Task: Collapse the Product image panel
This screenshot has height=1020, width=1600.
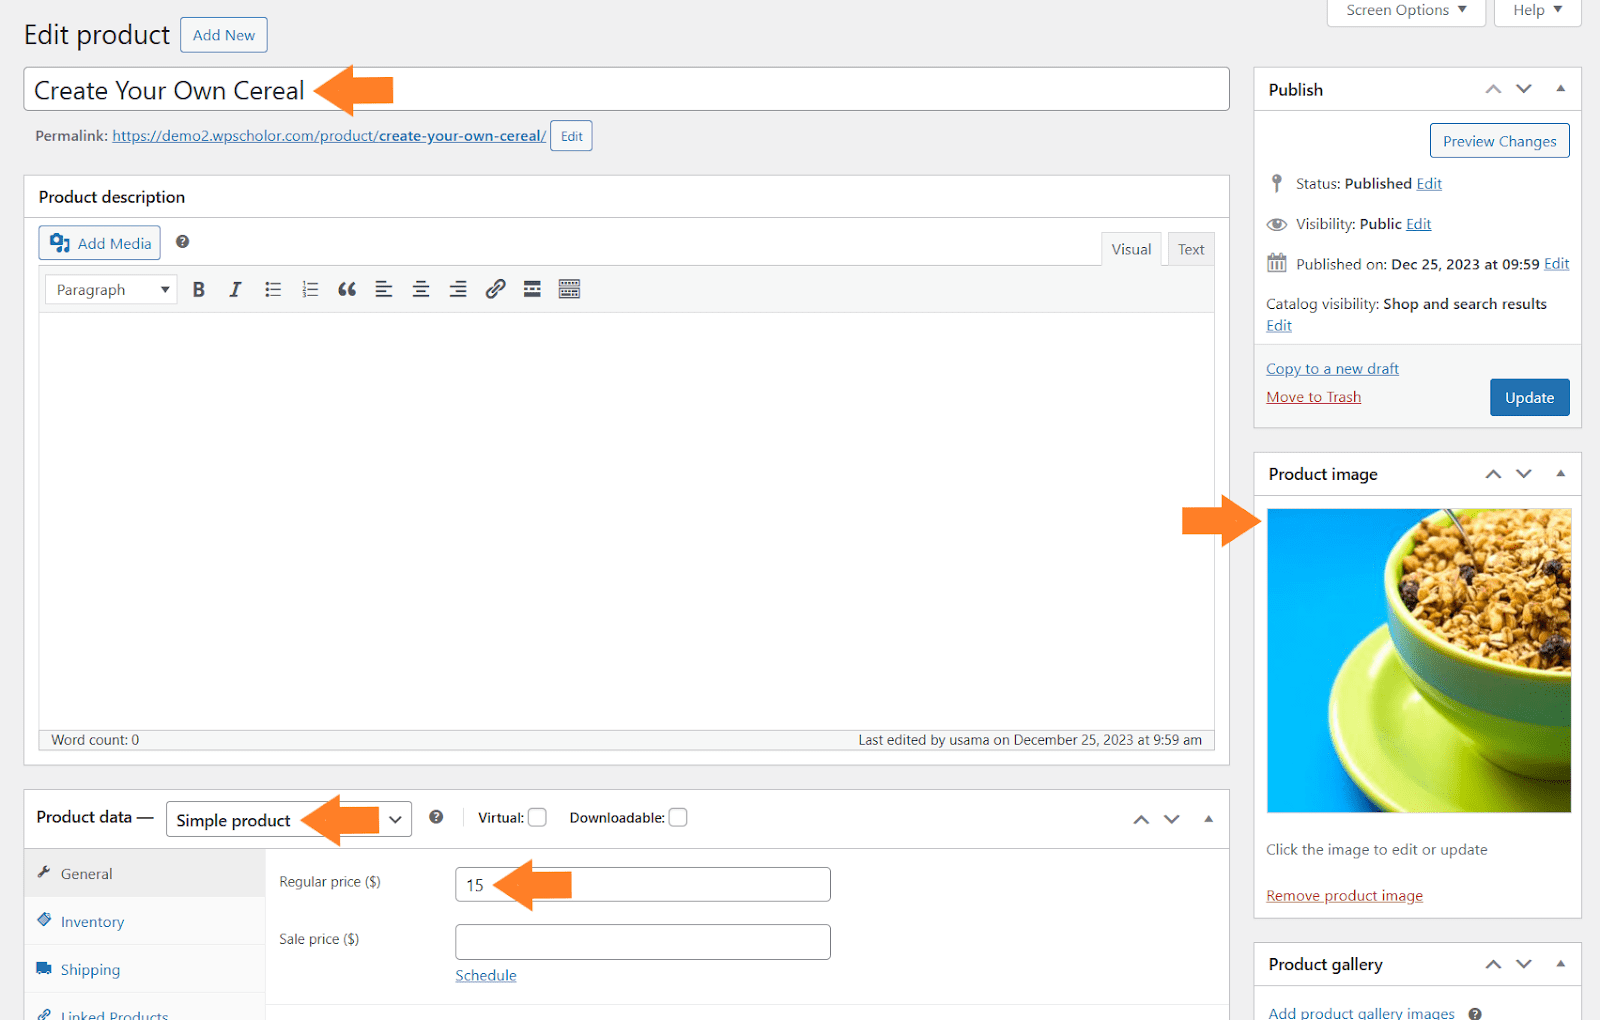Action: tap(1561, 474)
